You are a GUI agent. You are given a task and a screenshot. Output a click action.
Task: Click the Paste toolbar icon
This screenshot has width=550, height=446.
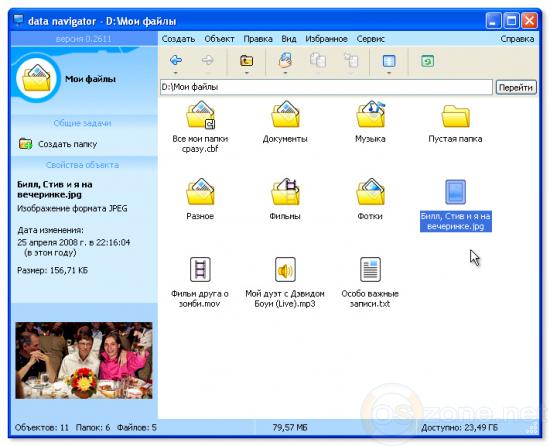pos(351,60)
